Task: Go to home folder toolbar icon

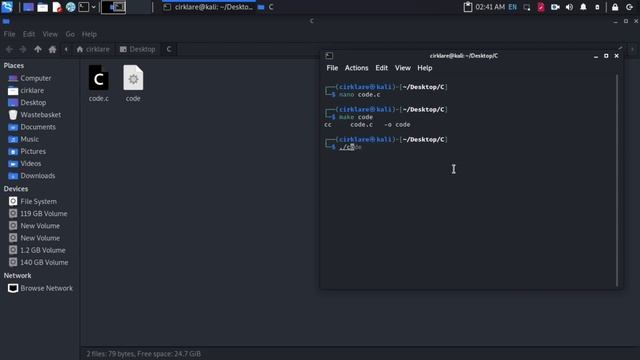Action: point(52,49)
